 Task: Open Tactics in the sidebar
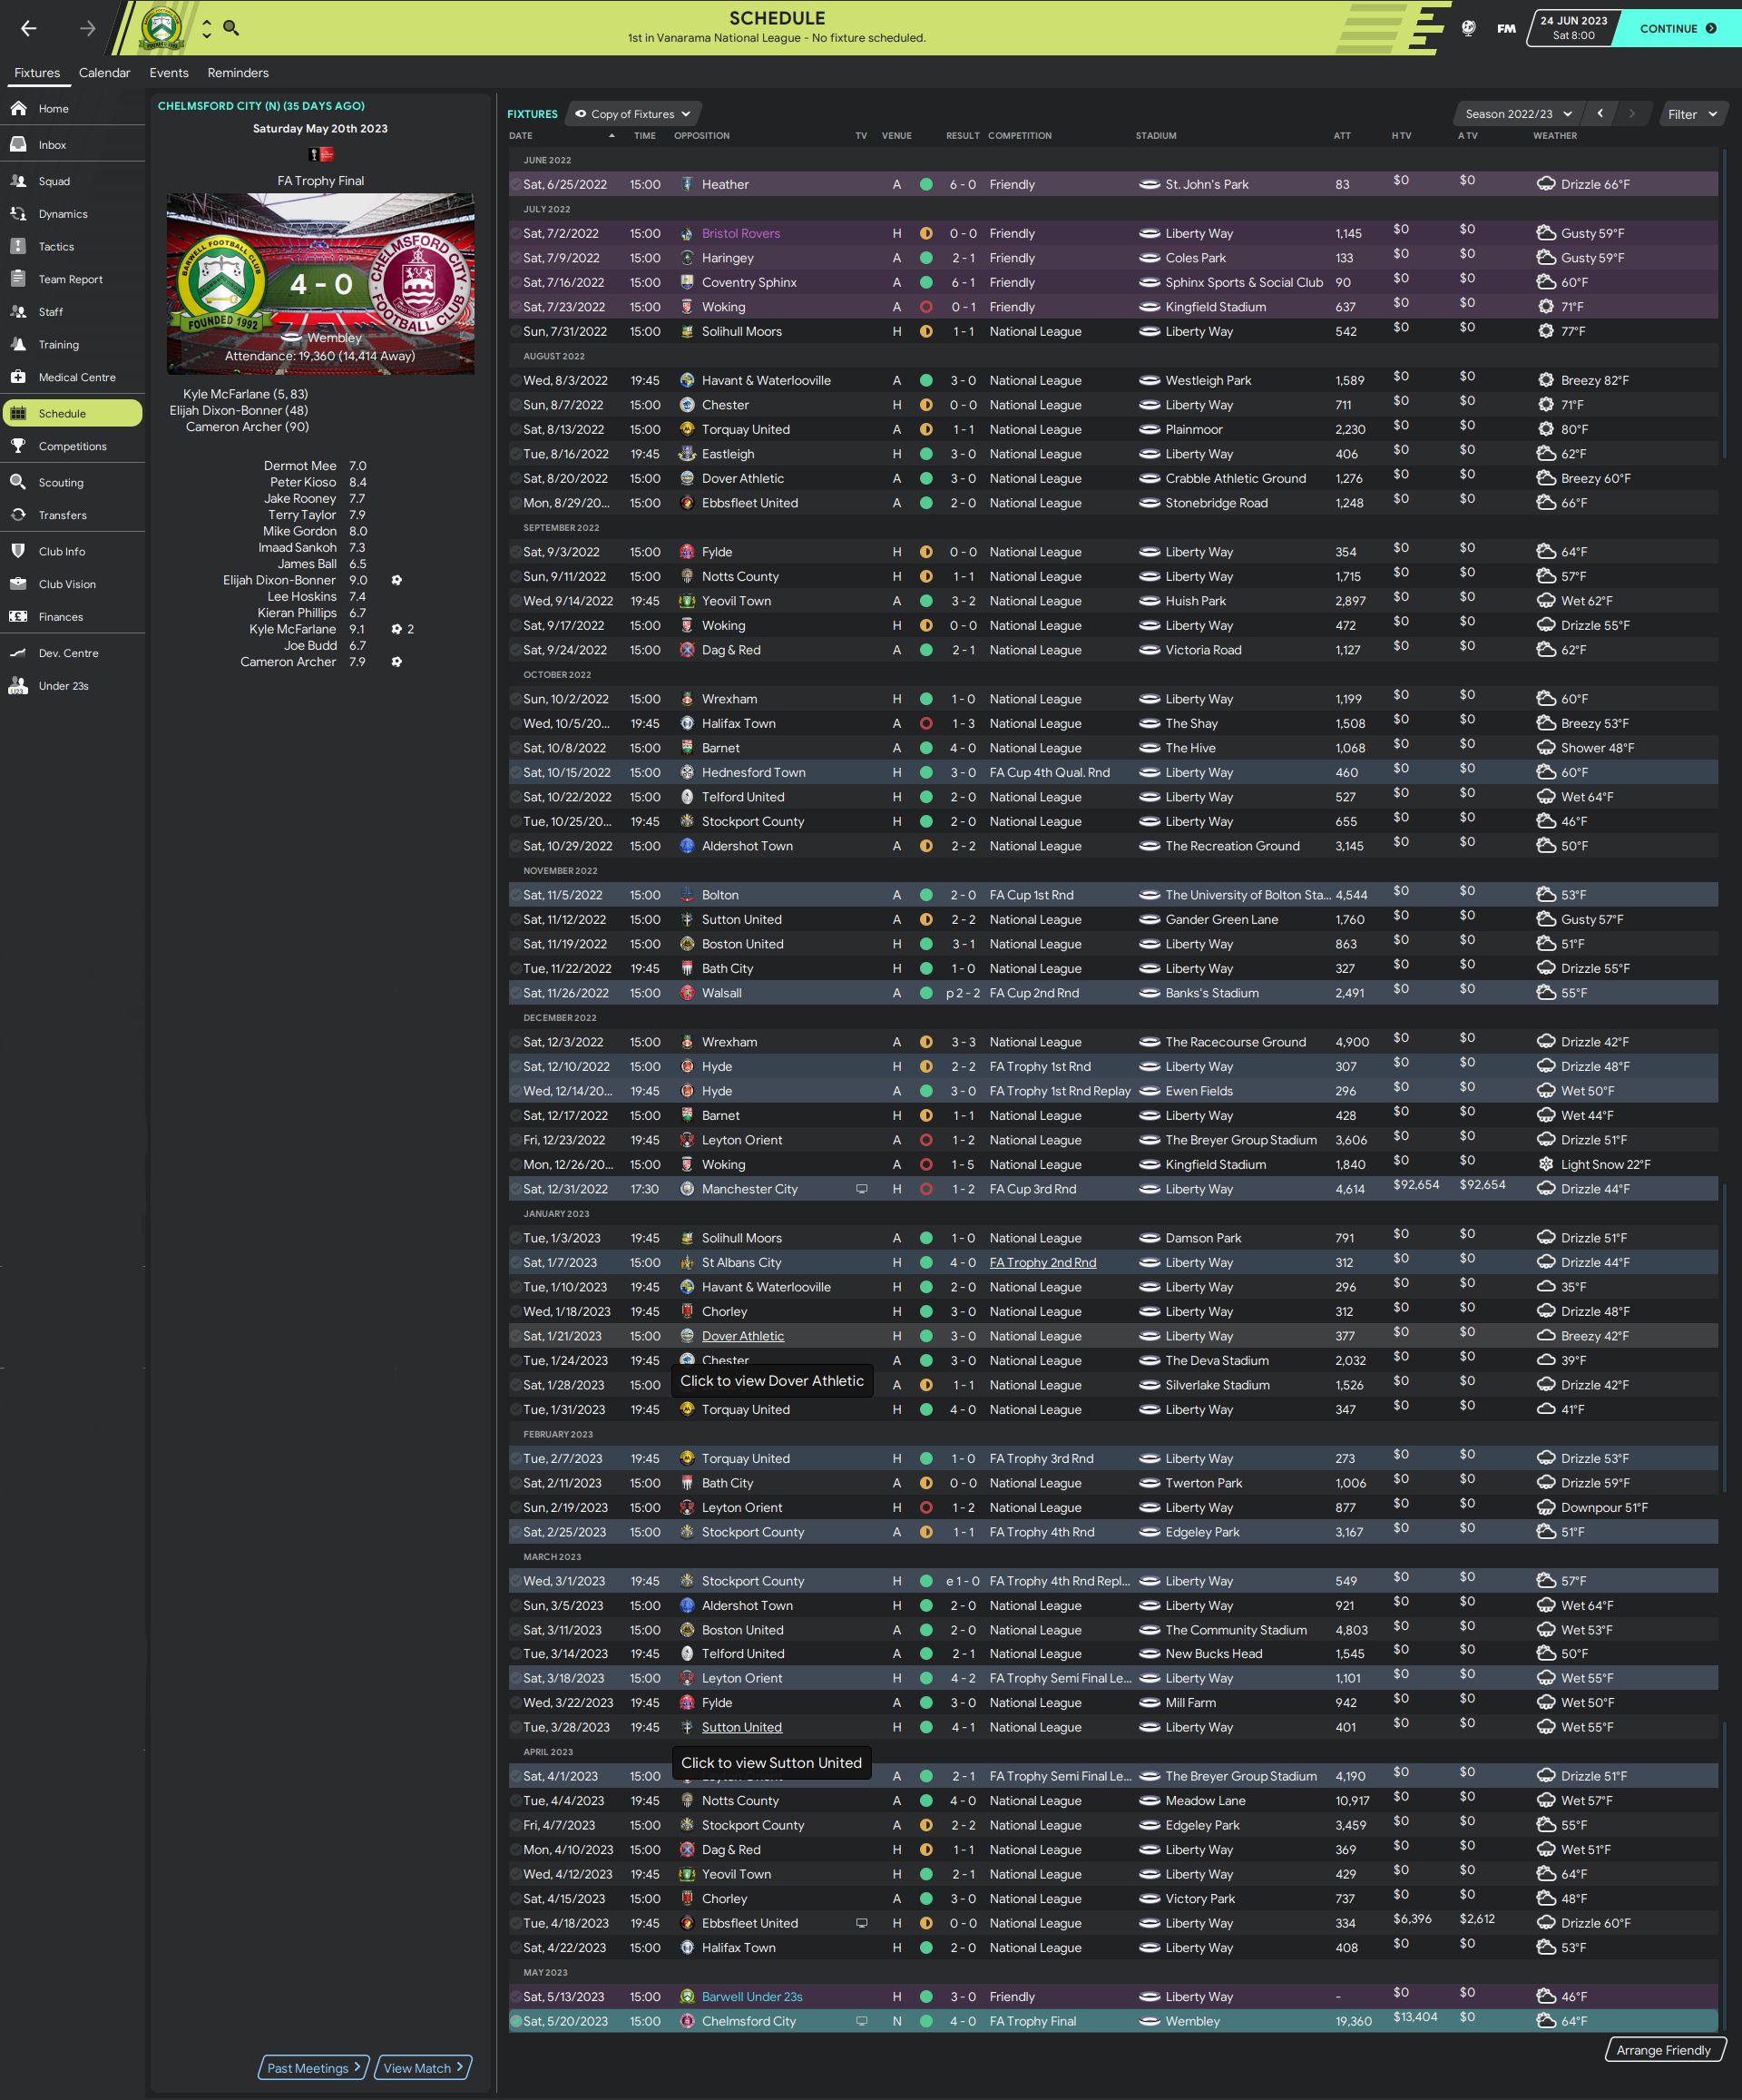pyautogui.click(x=72, y=246)
